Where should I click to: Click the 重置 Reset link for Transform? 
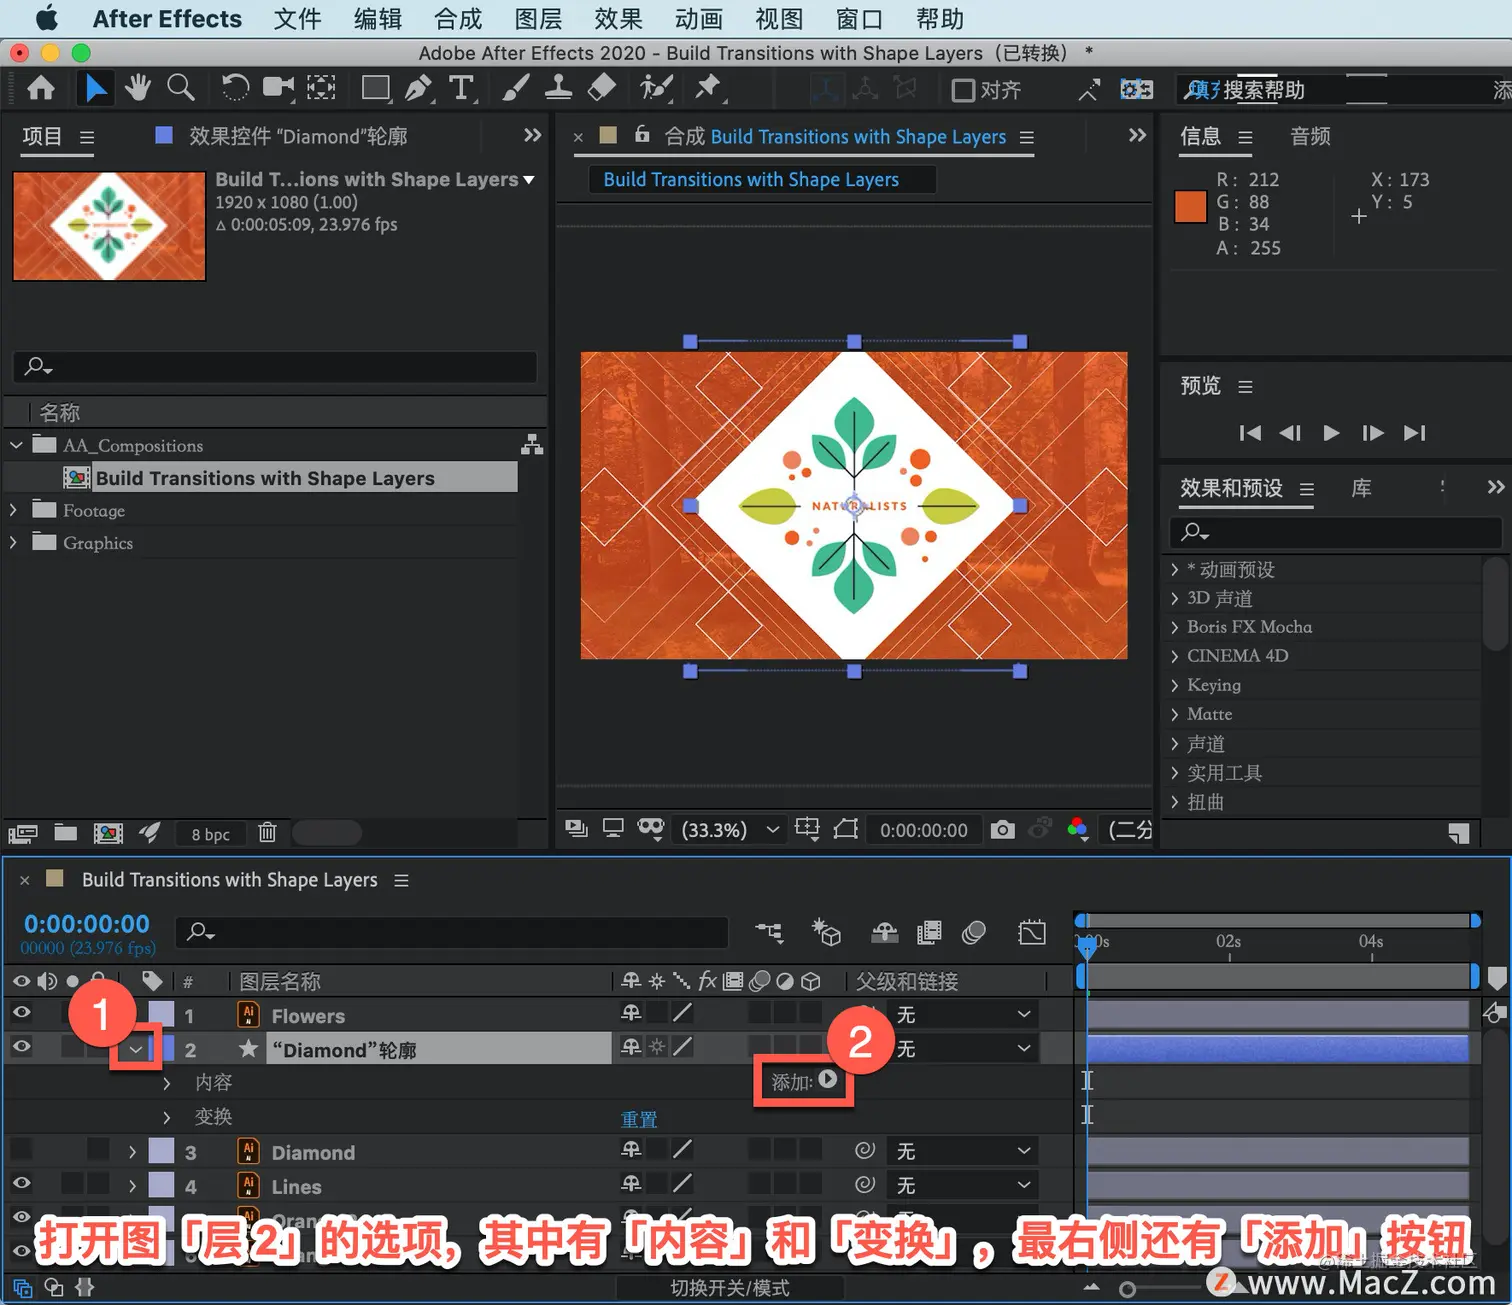(x=639, y=1119)
